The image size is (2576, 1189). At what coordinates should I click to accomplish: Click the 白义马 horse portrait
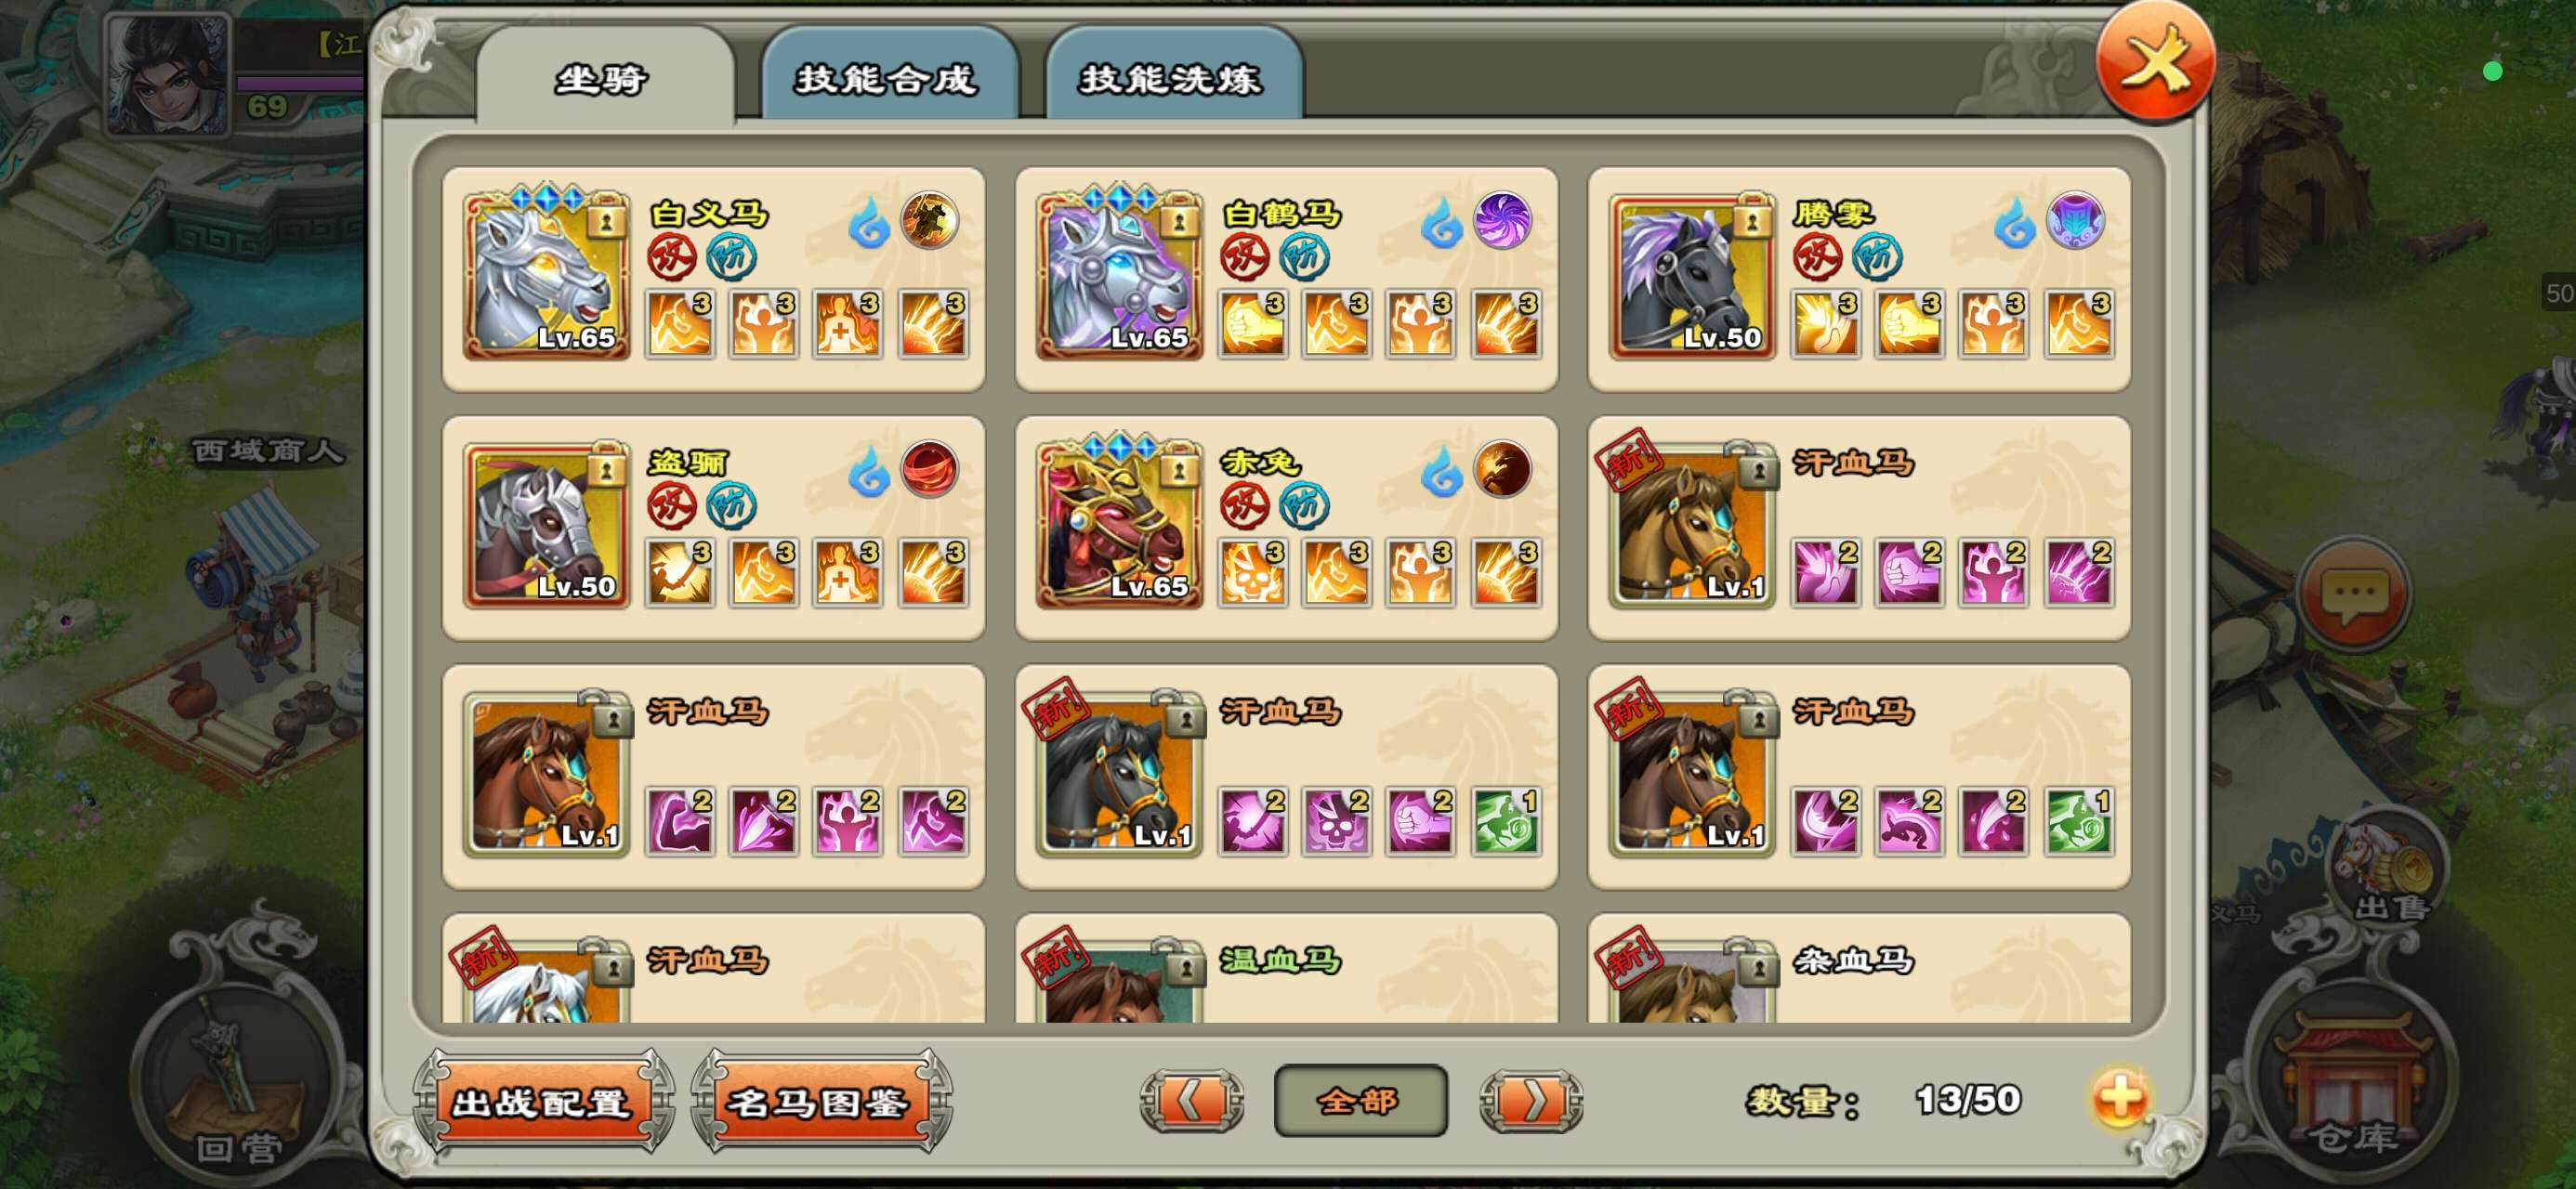pos(546,273)
